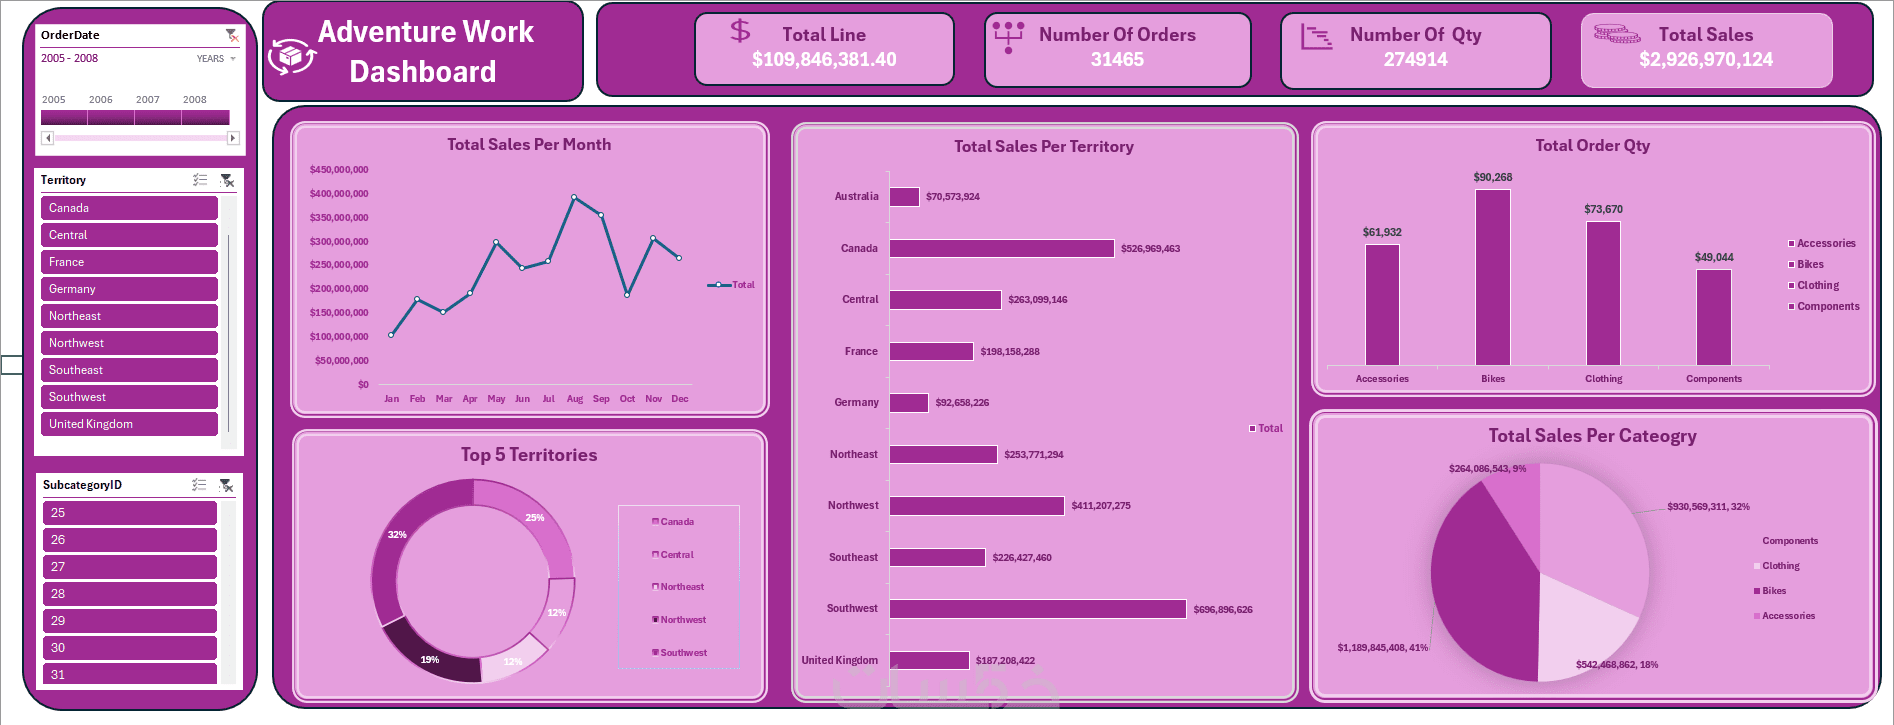Click the timeline left scroll arrow

[47, 138]
